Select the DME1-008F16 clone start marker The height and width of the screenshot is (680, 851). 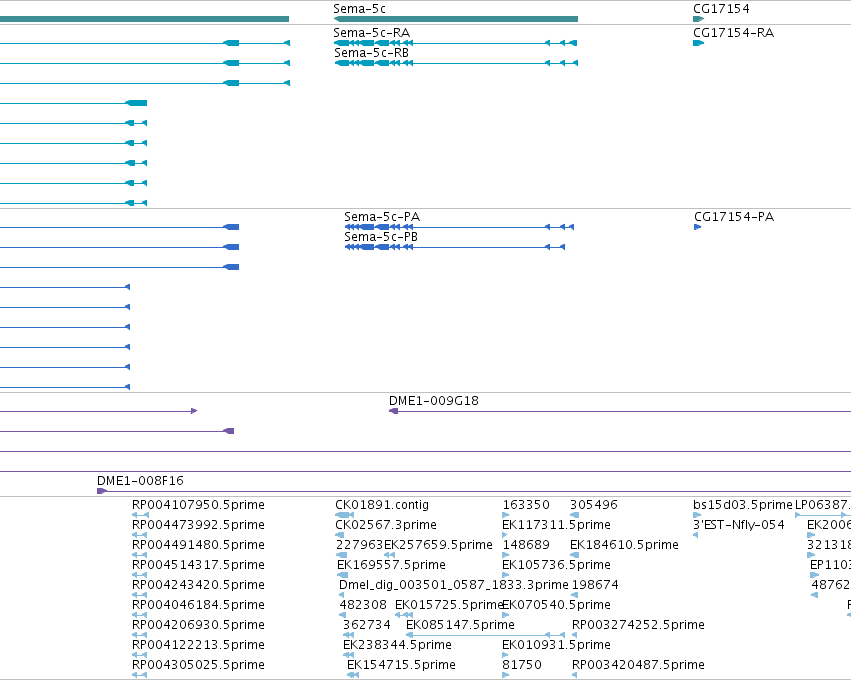pos(101,491)
